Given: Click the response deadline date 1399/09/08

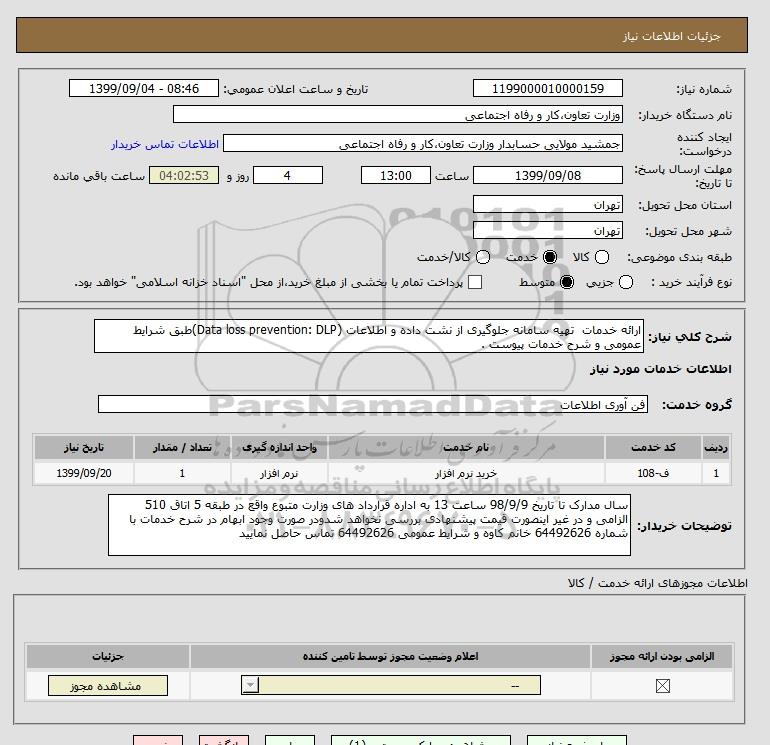Looking at the screenshot, I should pos(548,175).
